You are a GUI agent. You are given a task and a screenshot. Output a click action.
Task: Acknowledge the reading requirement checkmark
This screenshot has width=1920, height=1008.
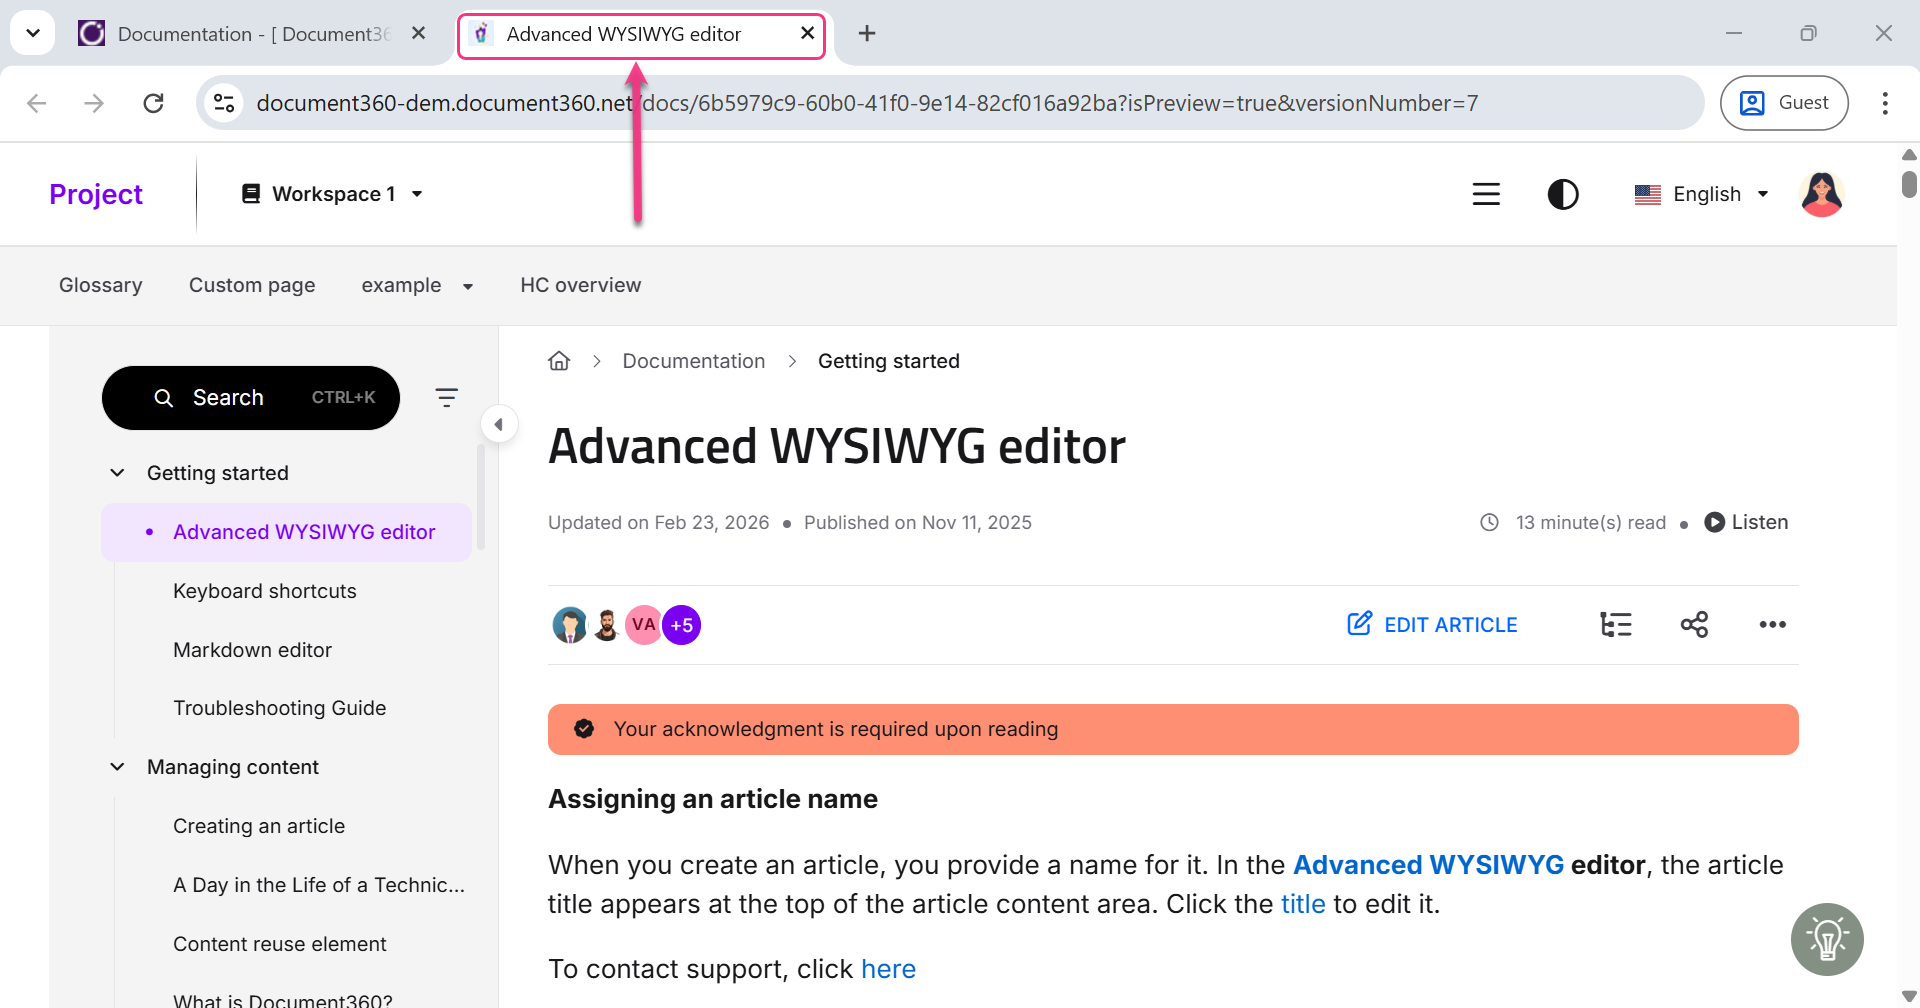[x=584, y=728]
